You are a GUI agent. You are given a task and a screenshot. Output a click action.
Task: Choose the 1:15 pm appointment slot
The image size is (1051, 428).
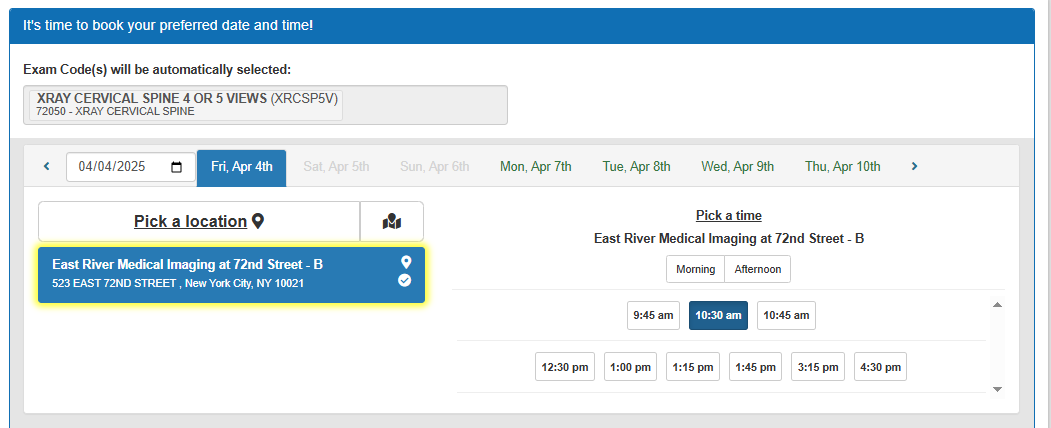pyautogui.click(x=692, y=367)
